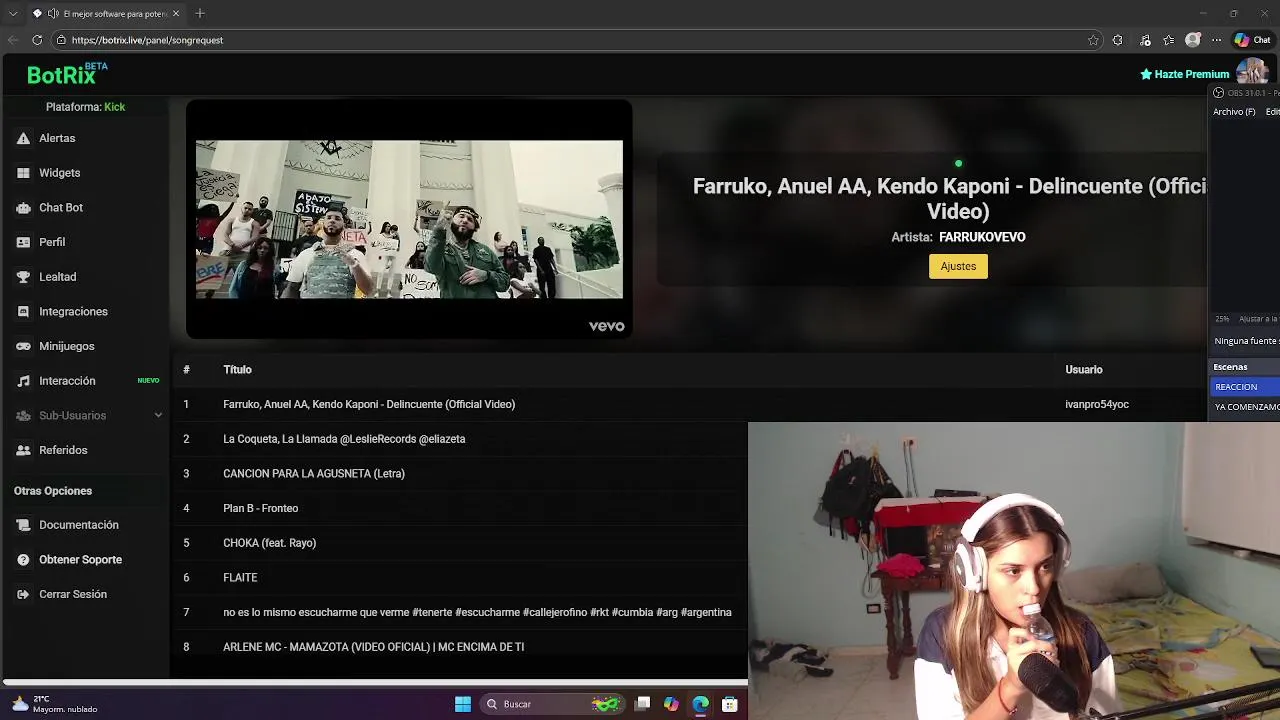Open the Lealtad trophy icon
Viewport: 1280px width, 720px height.
pos(23,277)
